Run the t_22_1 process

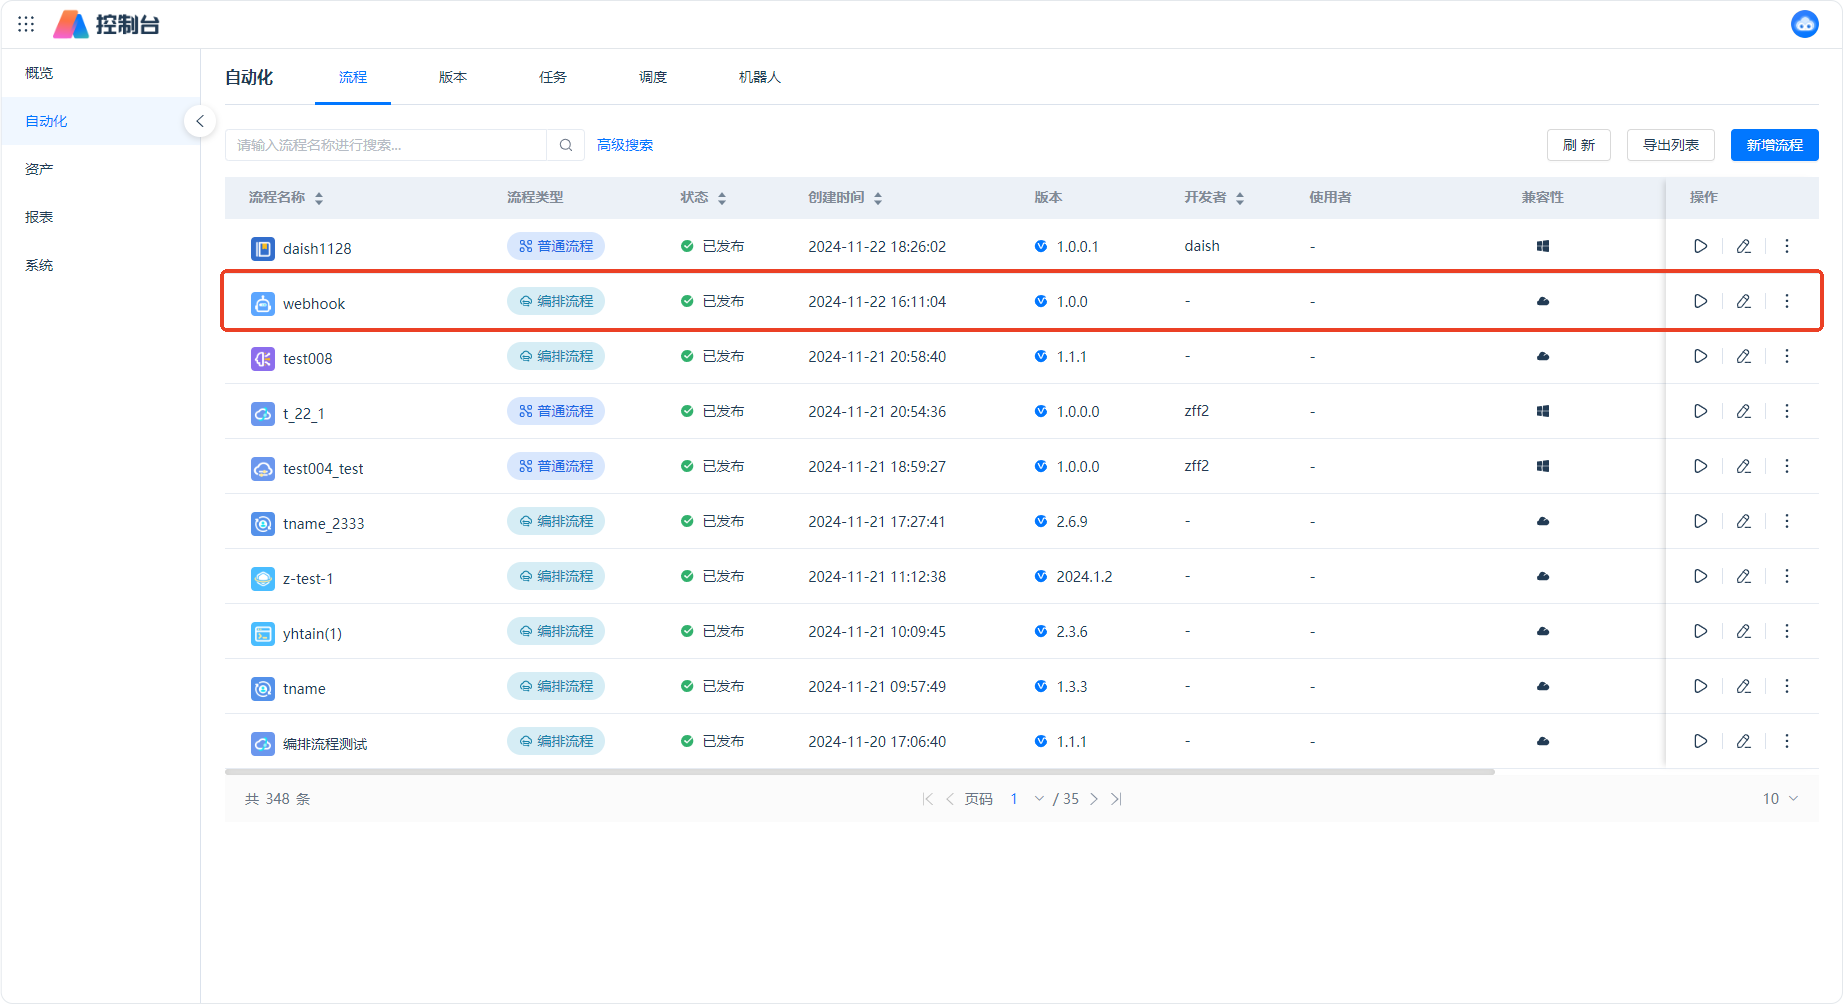point(1700,411)
